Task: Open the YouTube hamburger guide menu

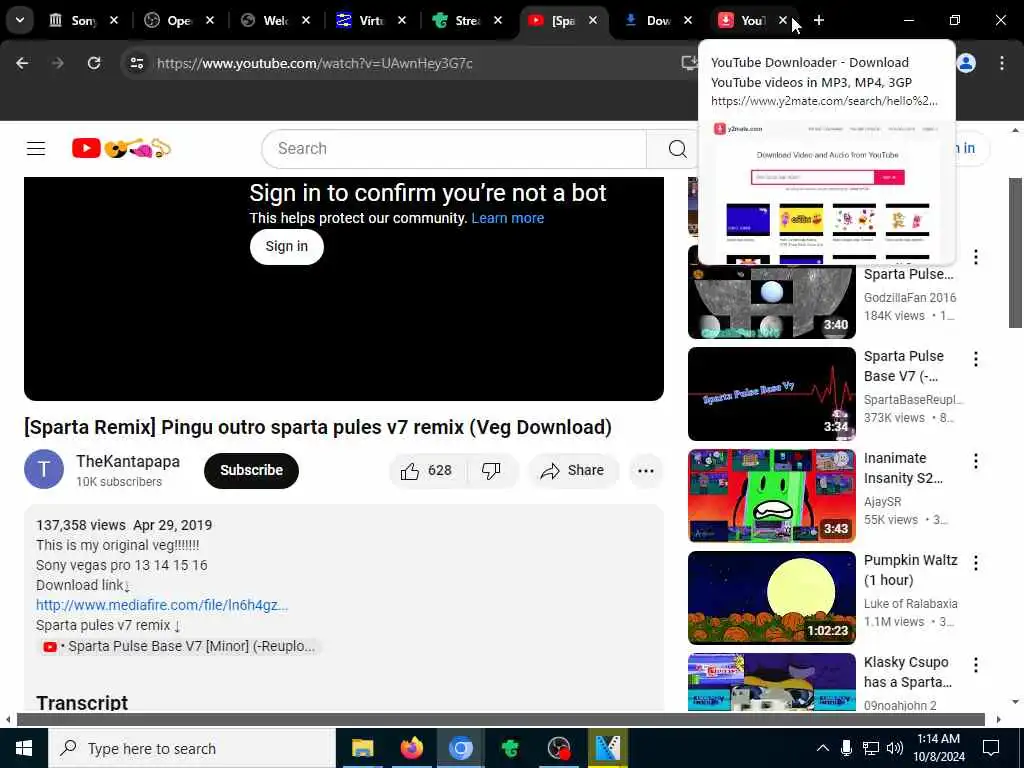Action: pyautogui.click(x=36, y=149)
